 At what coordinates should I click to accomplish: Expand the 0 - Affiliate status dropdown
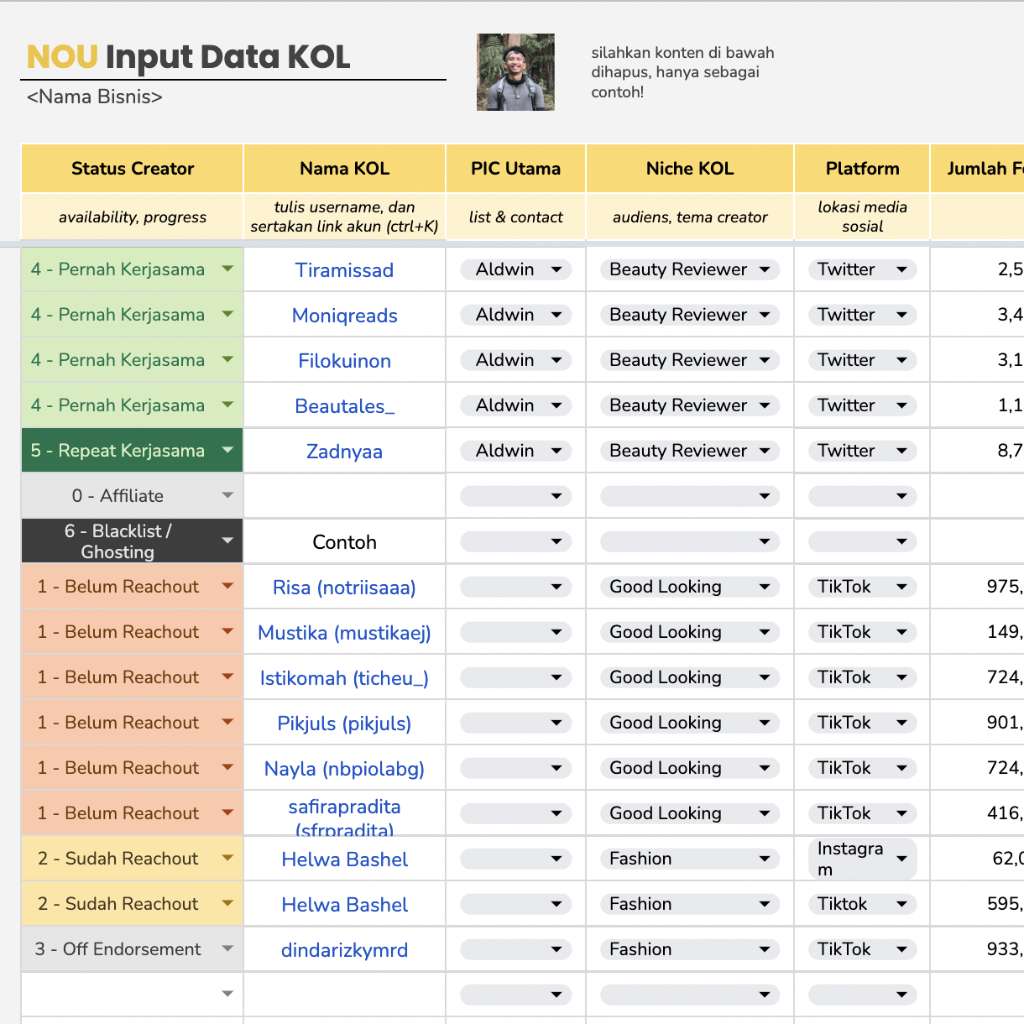tap(228, 496)
